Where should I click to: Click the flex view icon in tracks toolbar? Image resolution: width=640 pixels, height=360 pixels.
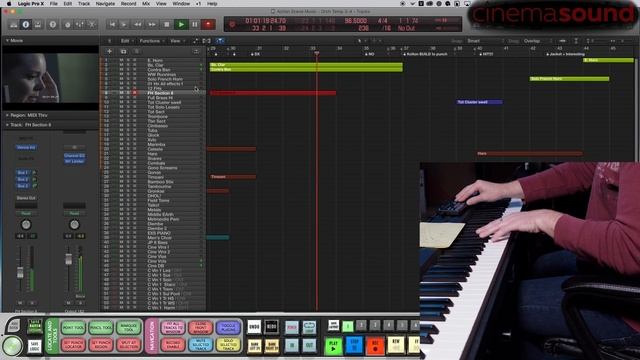coord(207,41)
